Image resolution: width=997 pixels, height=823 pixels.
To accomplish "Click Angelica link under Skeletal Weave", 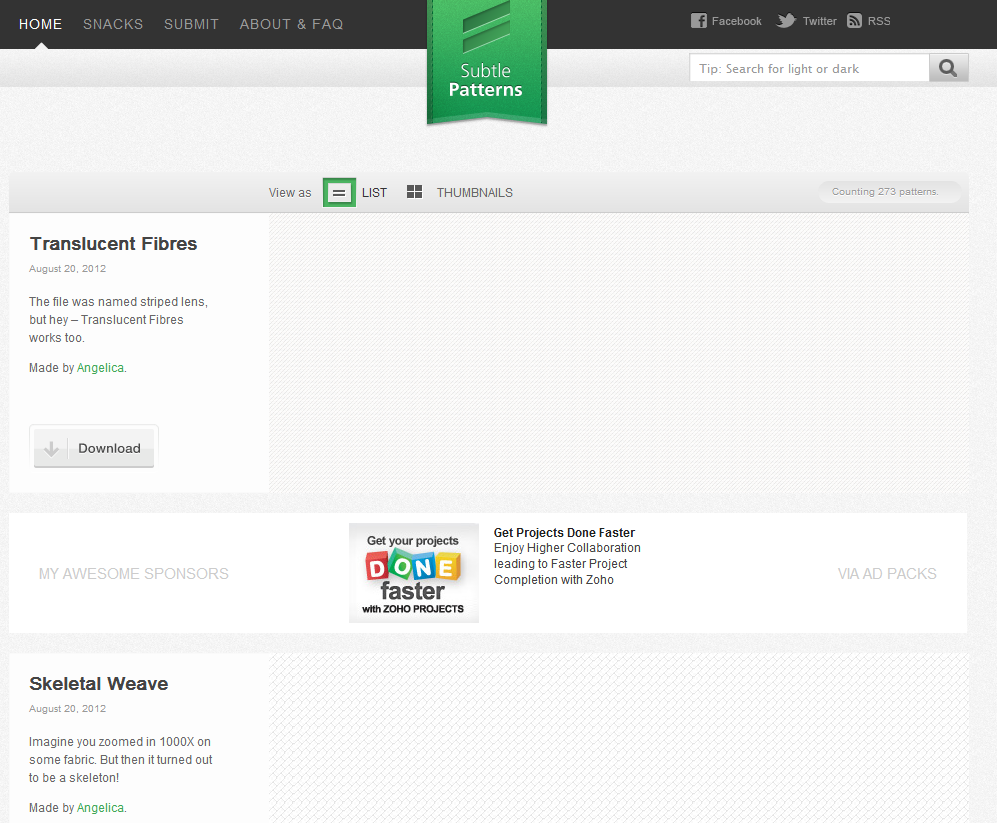I will click(x=100, y=808).
